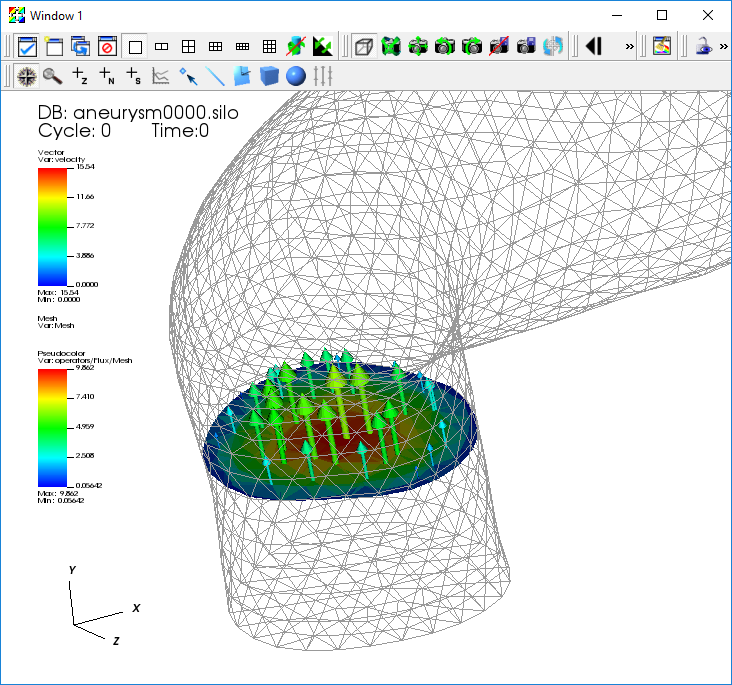
Task: Step animation back one frame
Action: click(x=594, y=47)
